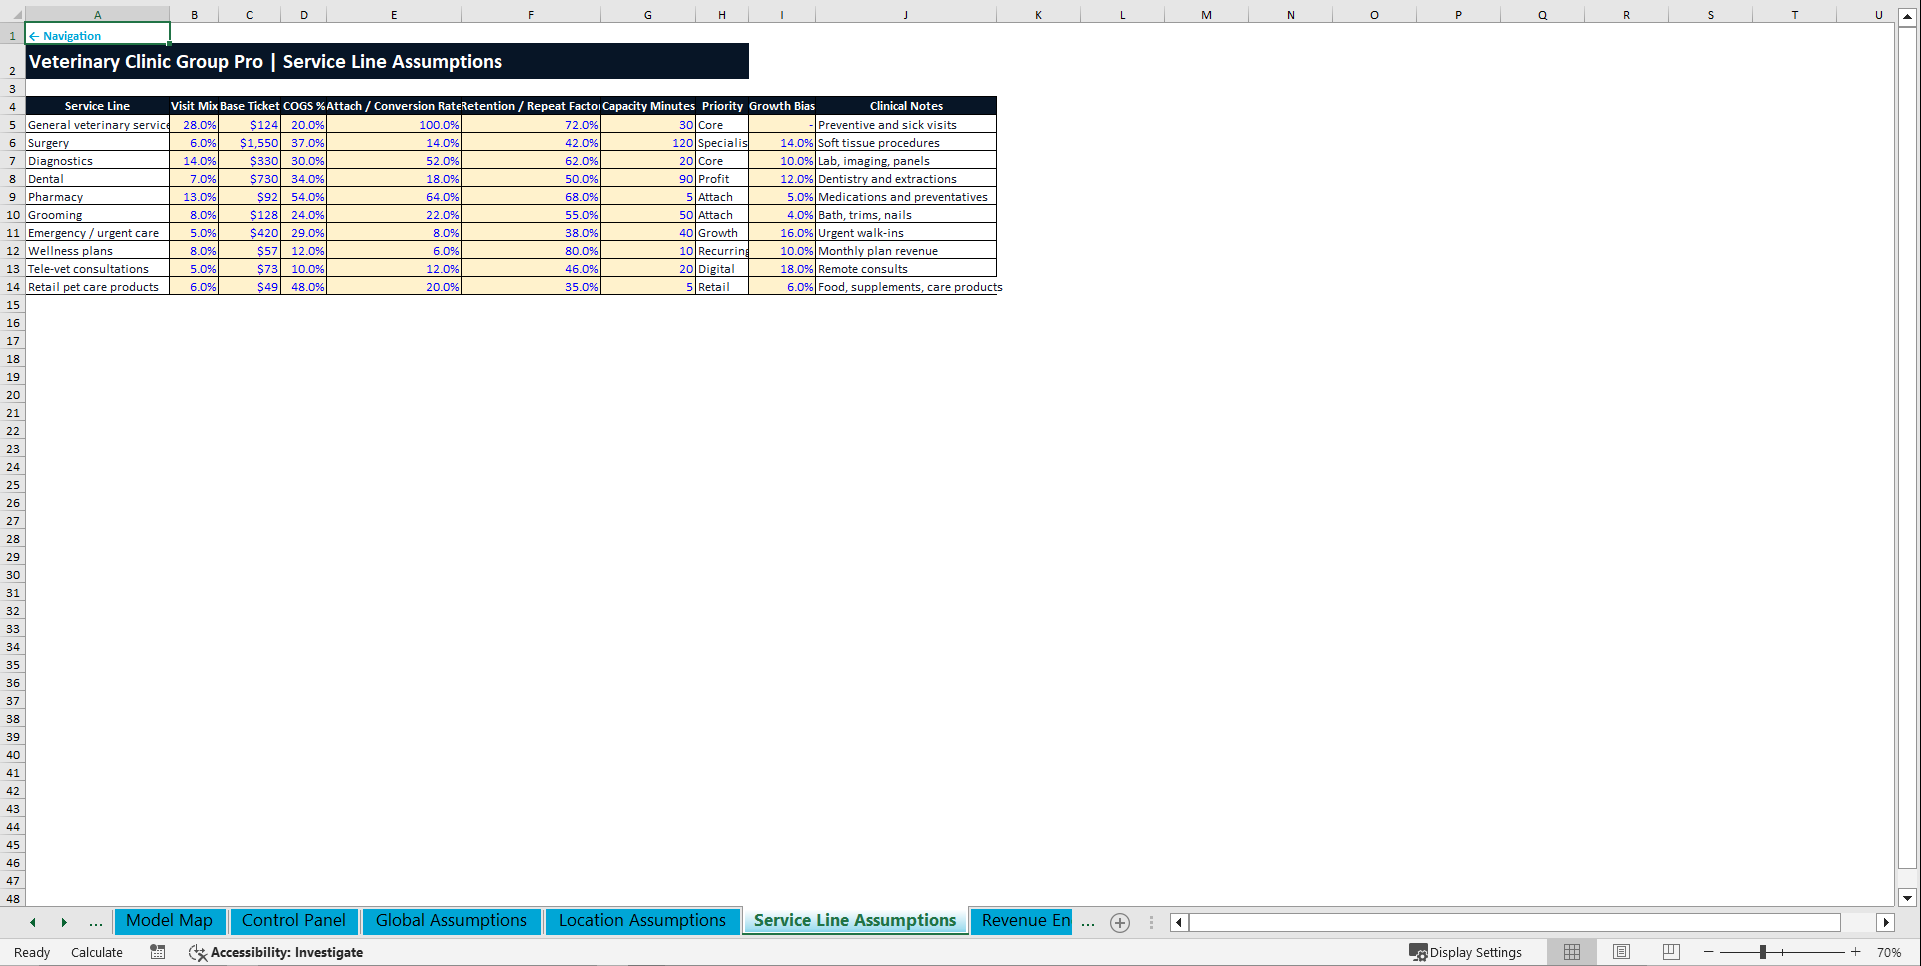Select Wellness plans Recurring priority cell
The width and height of the screenshot is (1921, 966).
(722, 251)
